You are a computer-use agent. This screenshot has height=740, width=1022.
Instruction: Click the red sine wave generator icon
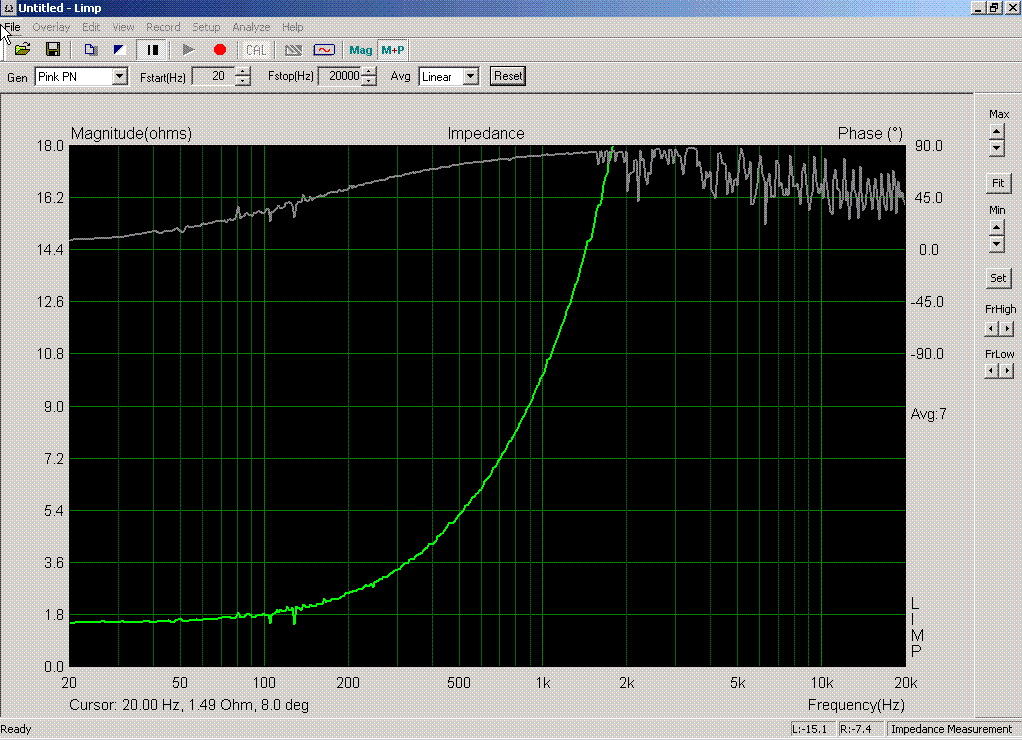pyautogui.click(x=324, y=50)
